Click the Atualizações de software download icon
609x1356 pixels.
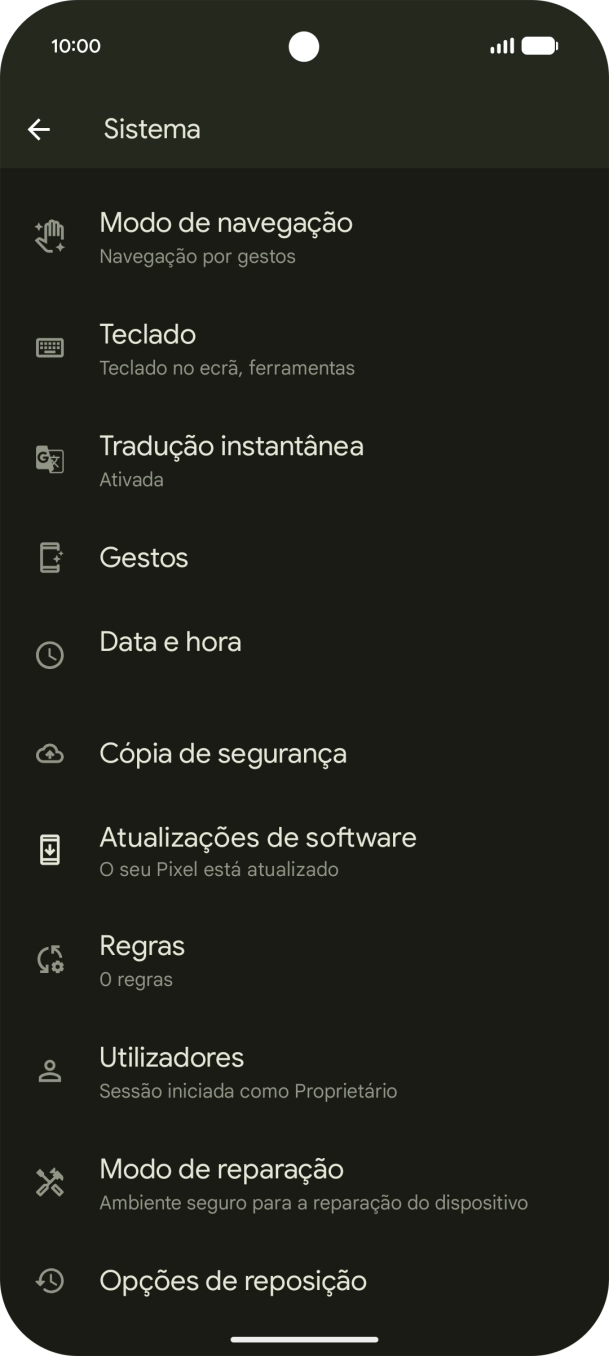(49, 849)
